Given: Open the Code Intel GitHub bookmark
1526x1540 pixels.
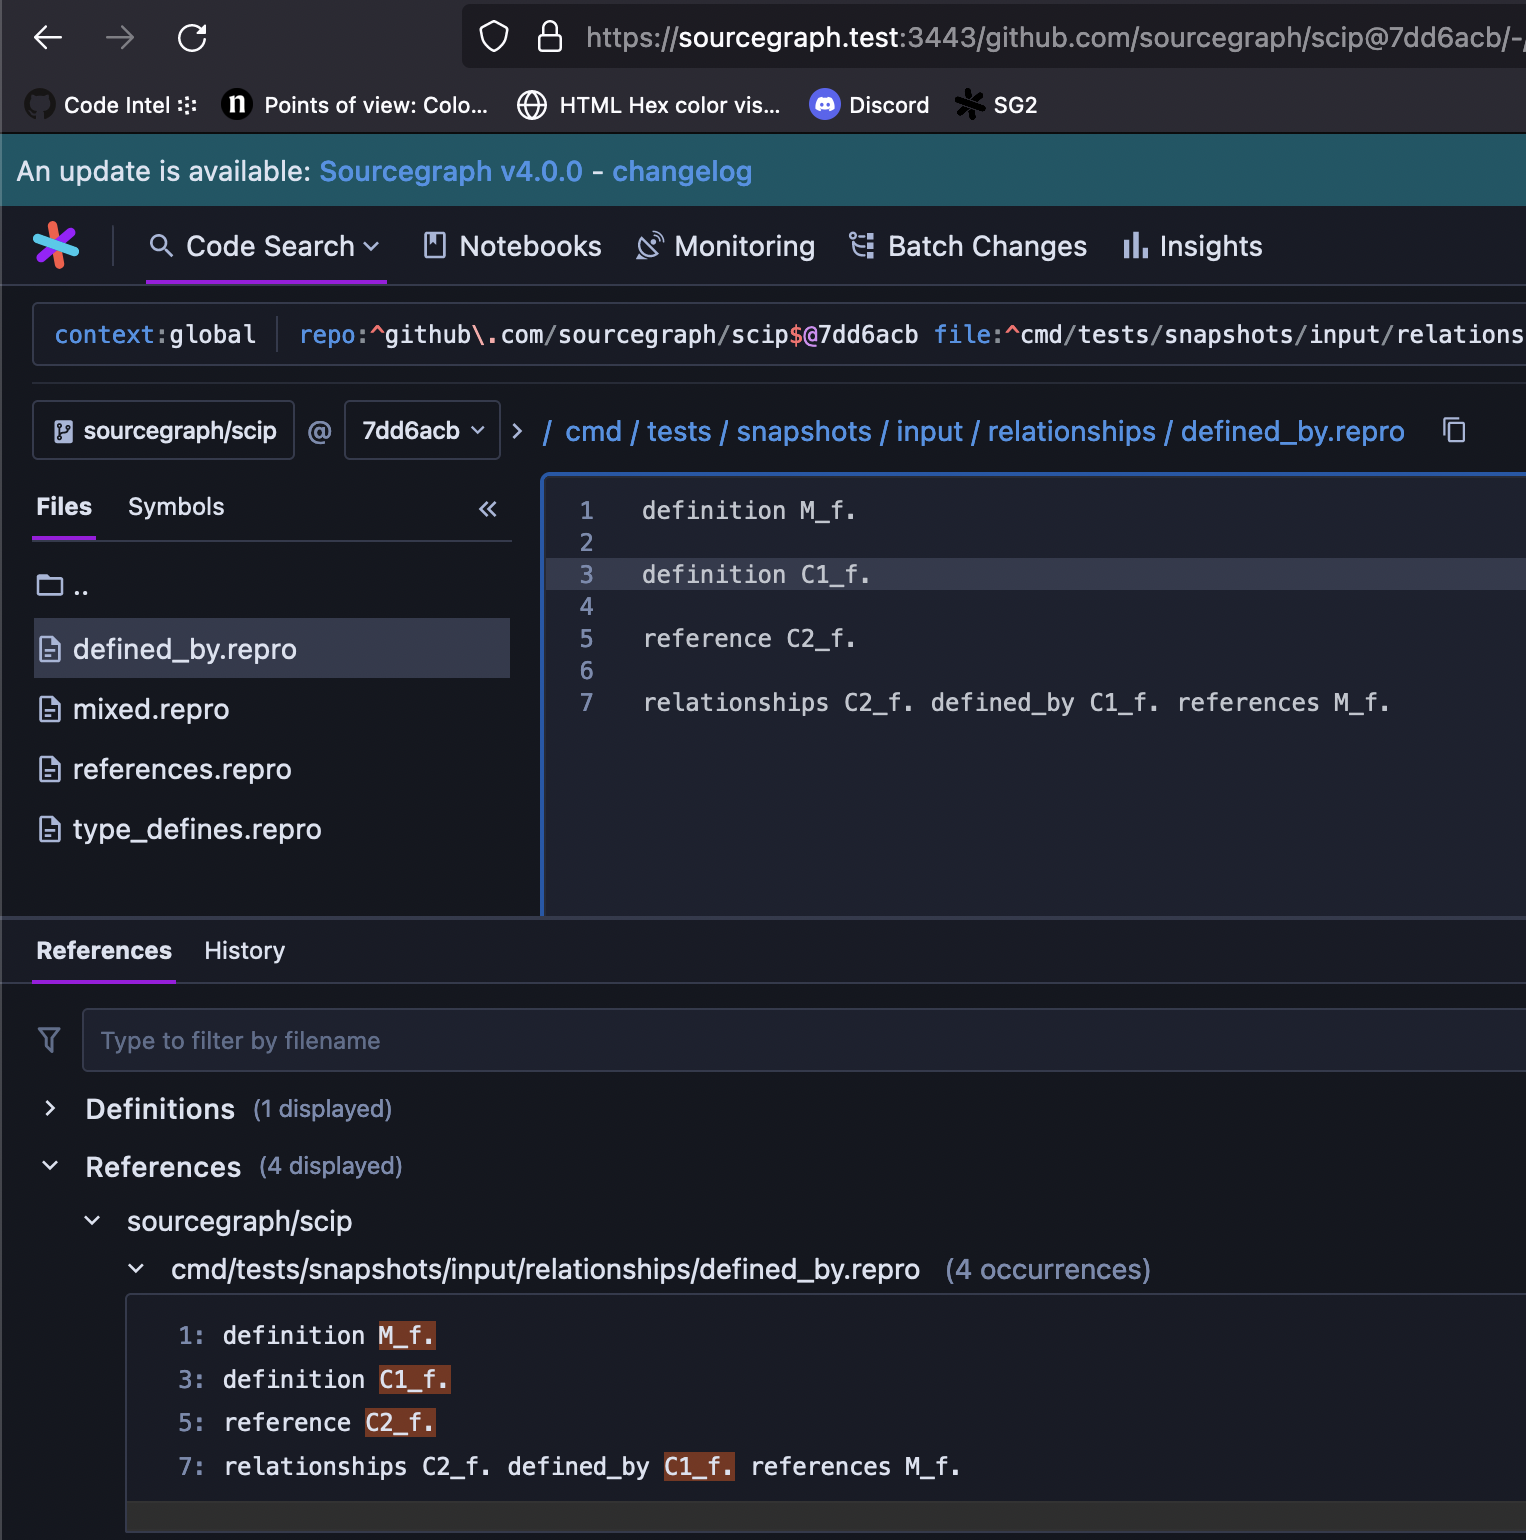Looking at the screenshot, I should click(110, 105).
